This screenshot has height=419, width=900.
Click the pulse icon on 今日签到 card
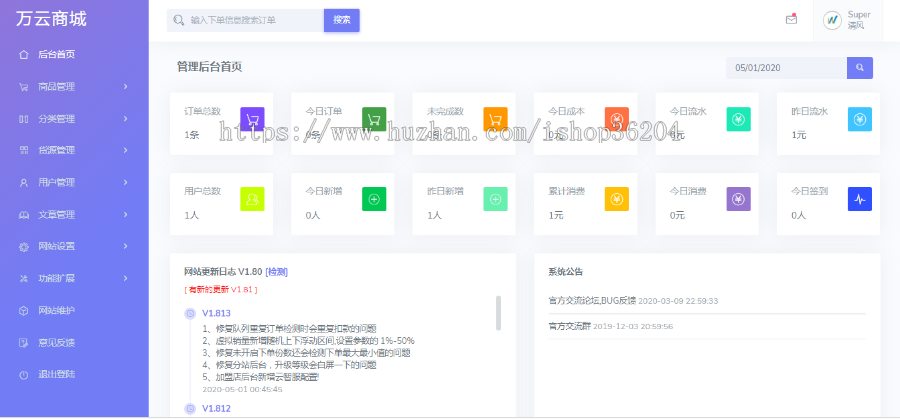point(860,199)
